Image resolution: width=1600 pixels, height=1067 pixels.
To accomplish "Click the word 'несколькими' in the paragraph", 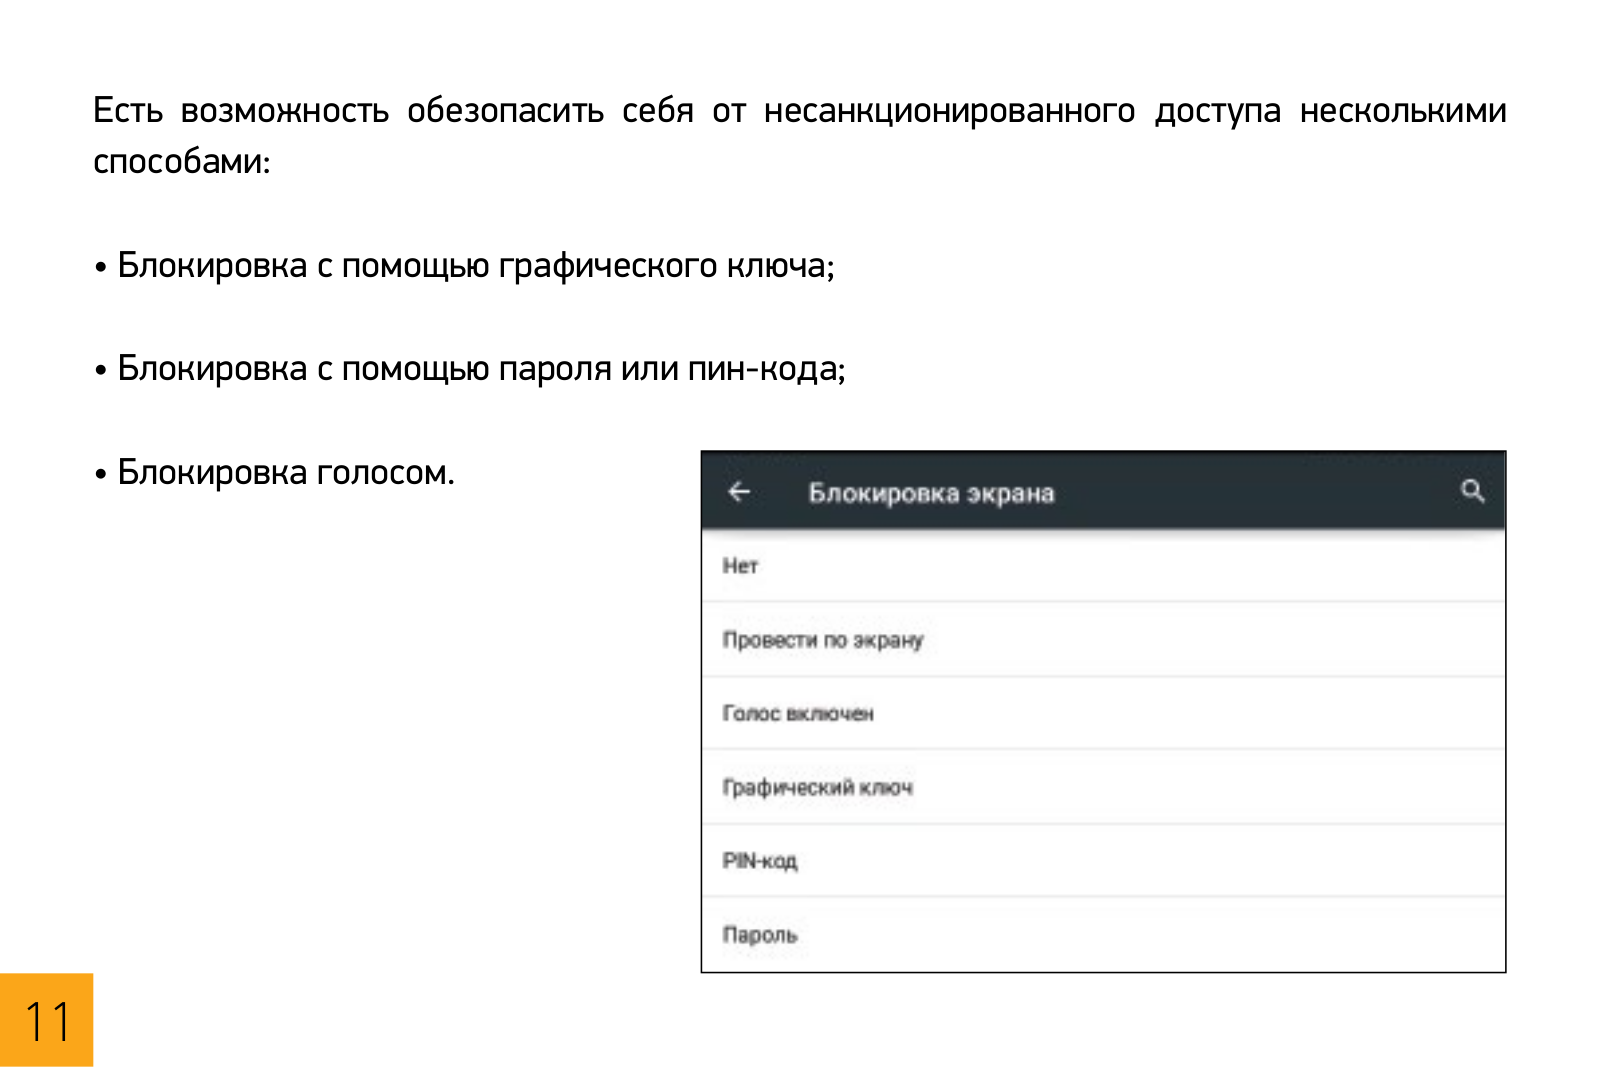I will tap(1402, 110).
